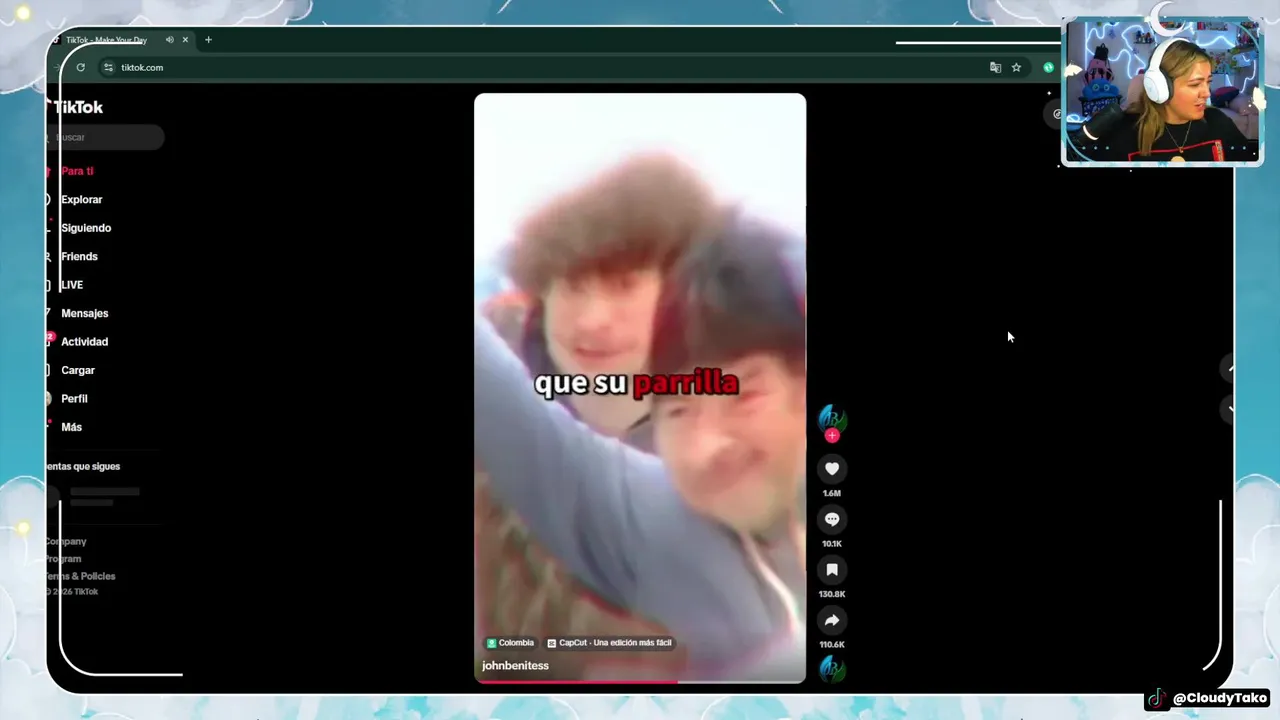Open the Friends section
Image resolution: width=1280 pixels, height=720 pixels.
[x=79, y=257]
